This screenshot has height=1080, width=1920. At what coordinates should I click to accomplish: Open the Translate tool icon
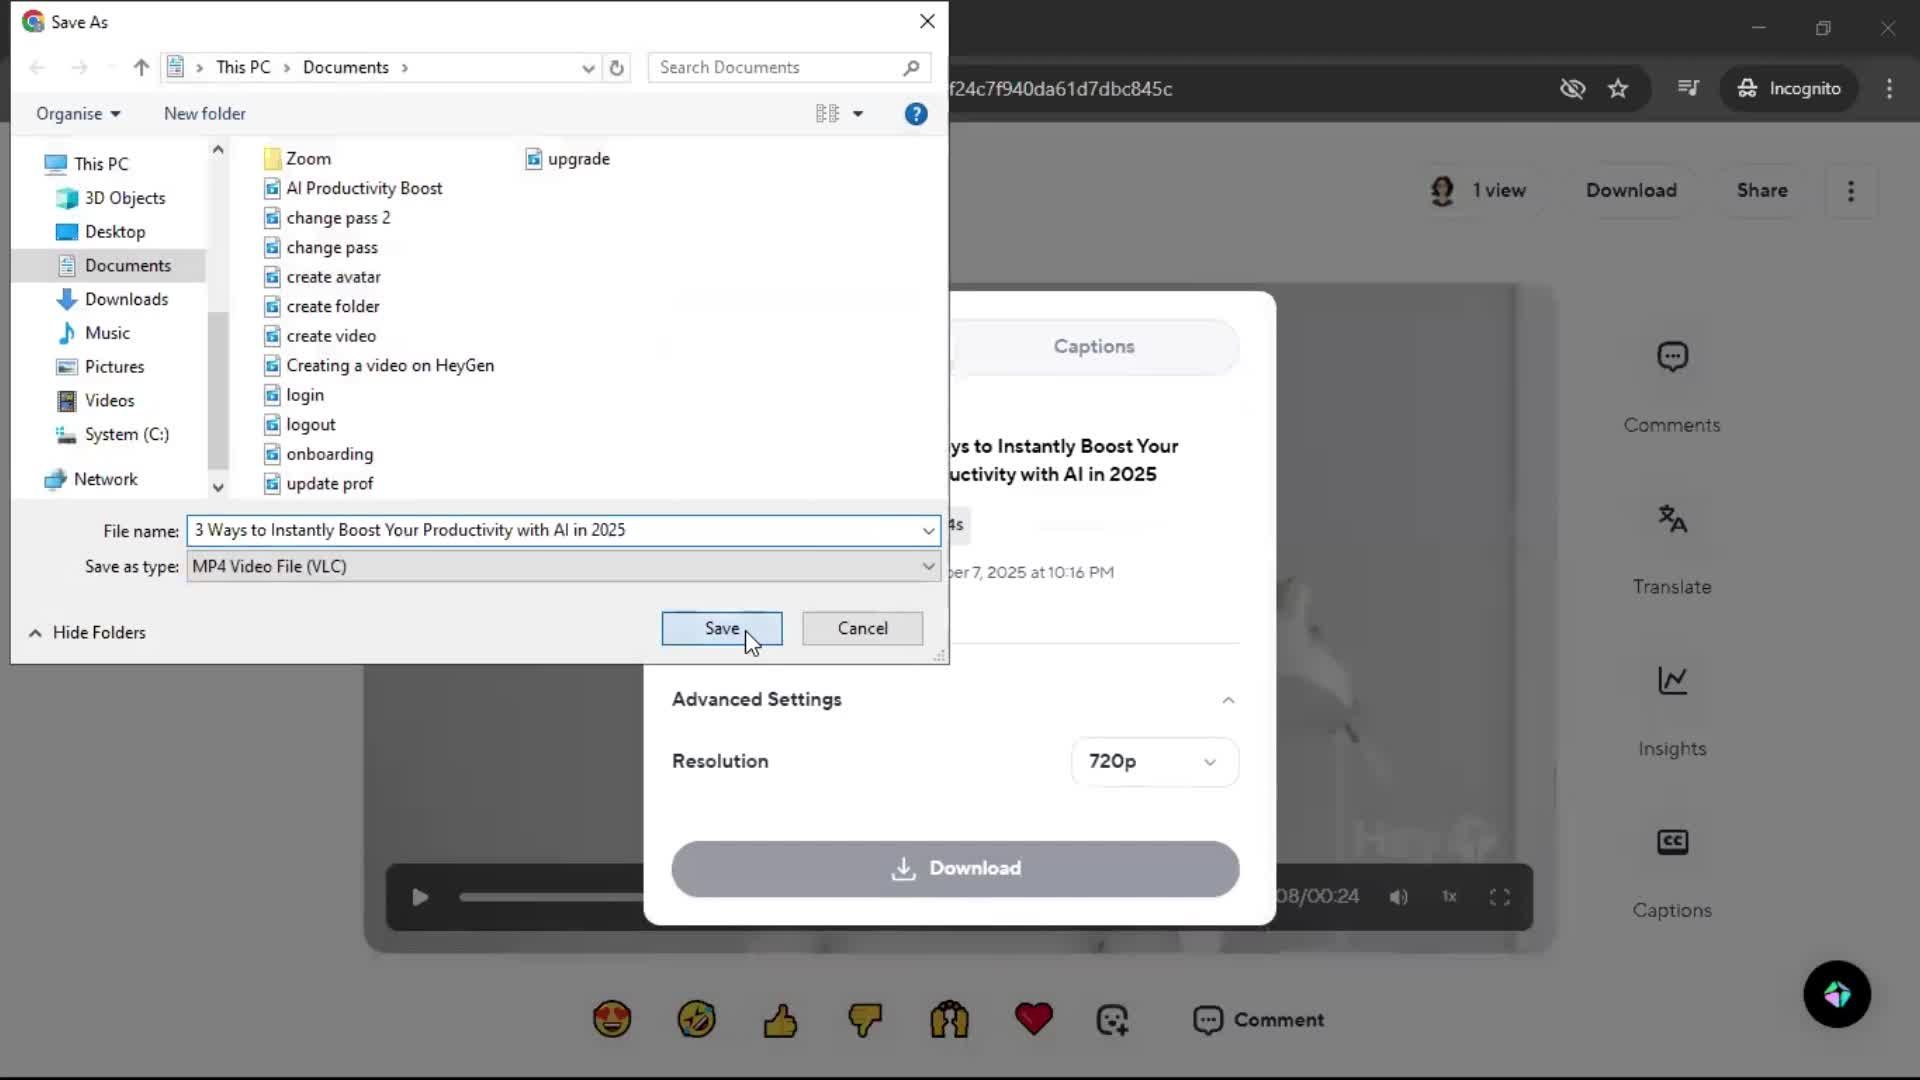pos(1672,519)
